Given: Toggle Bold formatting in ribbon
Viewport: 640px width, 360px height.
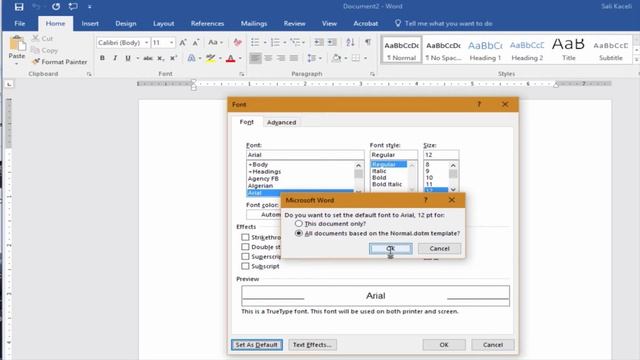Looking at the screenshot, I should click(x=102, y=58).
